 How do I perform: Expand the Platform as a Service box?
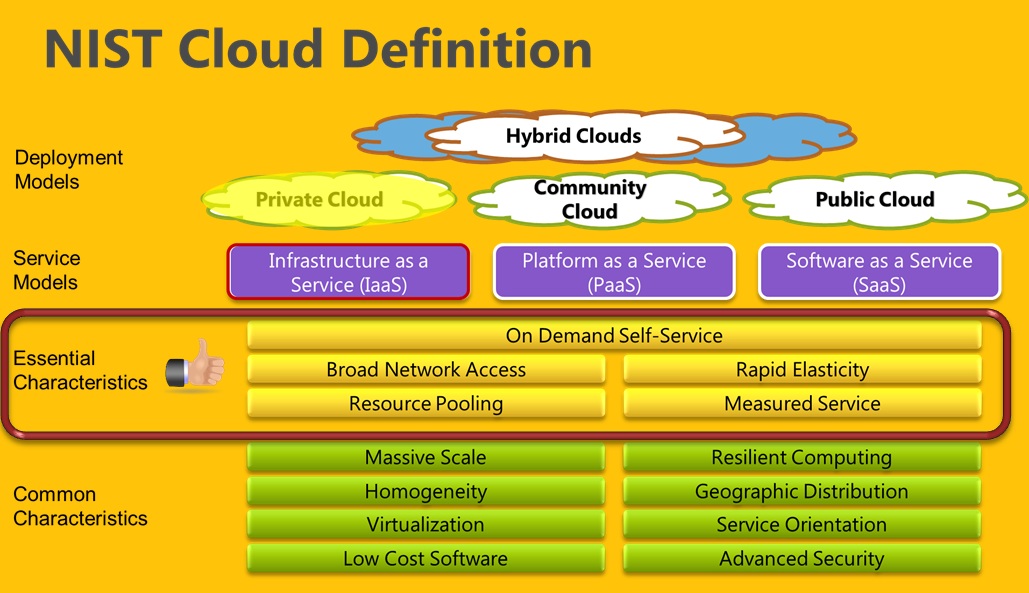[x=613, y=271]
